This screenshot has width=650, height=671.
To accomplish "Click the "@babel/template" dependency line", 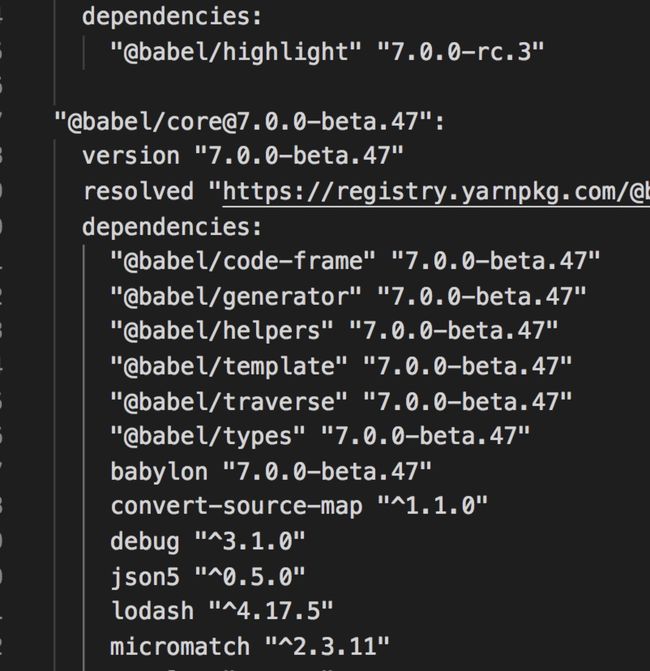I will [341, 366].
